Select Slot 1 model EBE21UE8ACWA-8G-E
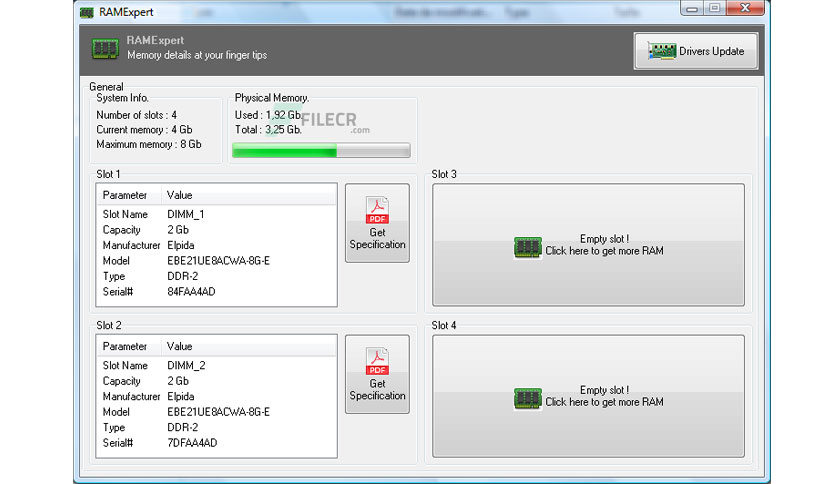836x484 pixels. pyautogui.click(x=219, y=261)
